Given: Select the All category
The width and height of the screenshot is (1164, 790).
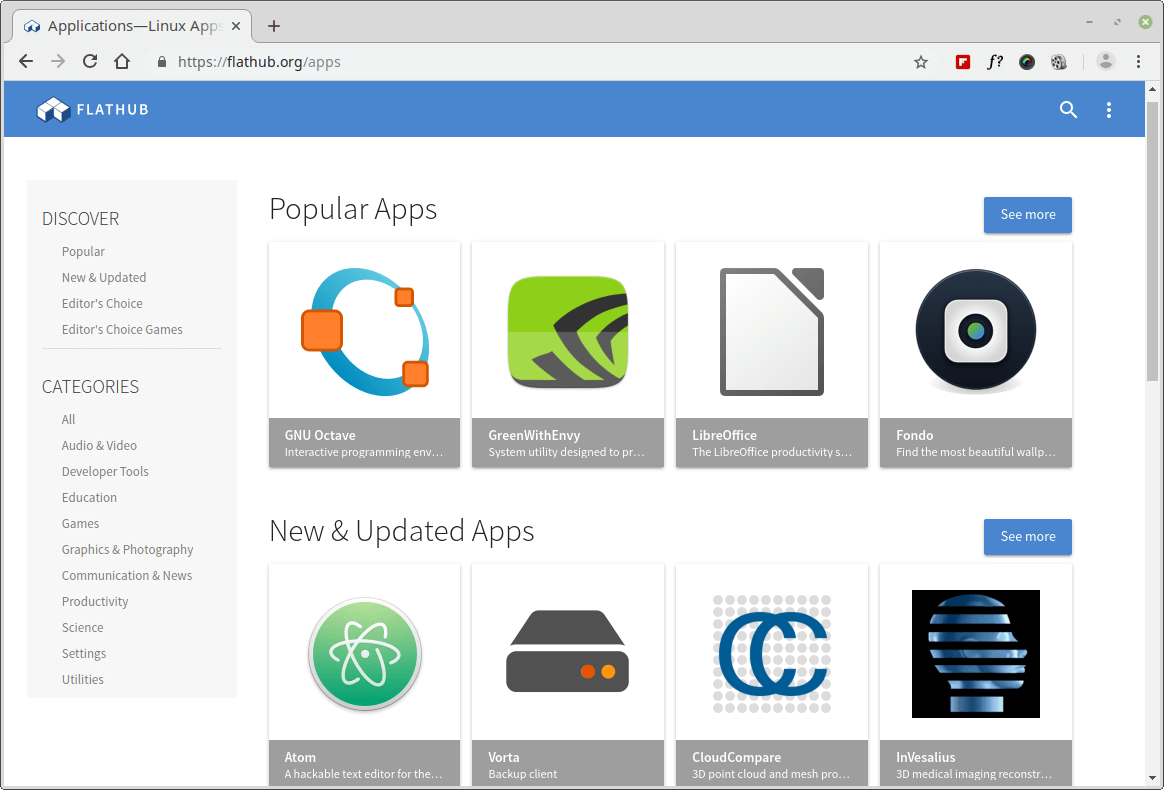Looking at the screenshot, I should point(68,420).
